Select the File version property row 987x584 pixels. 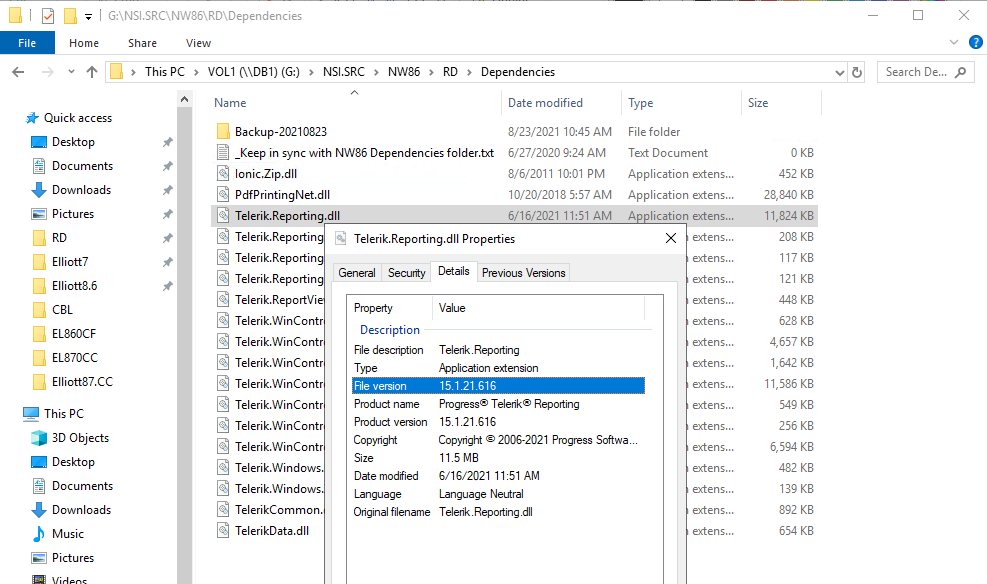click(499, 386)
